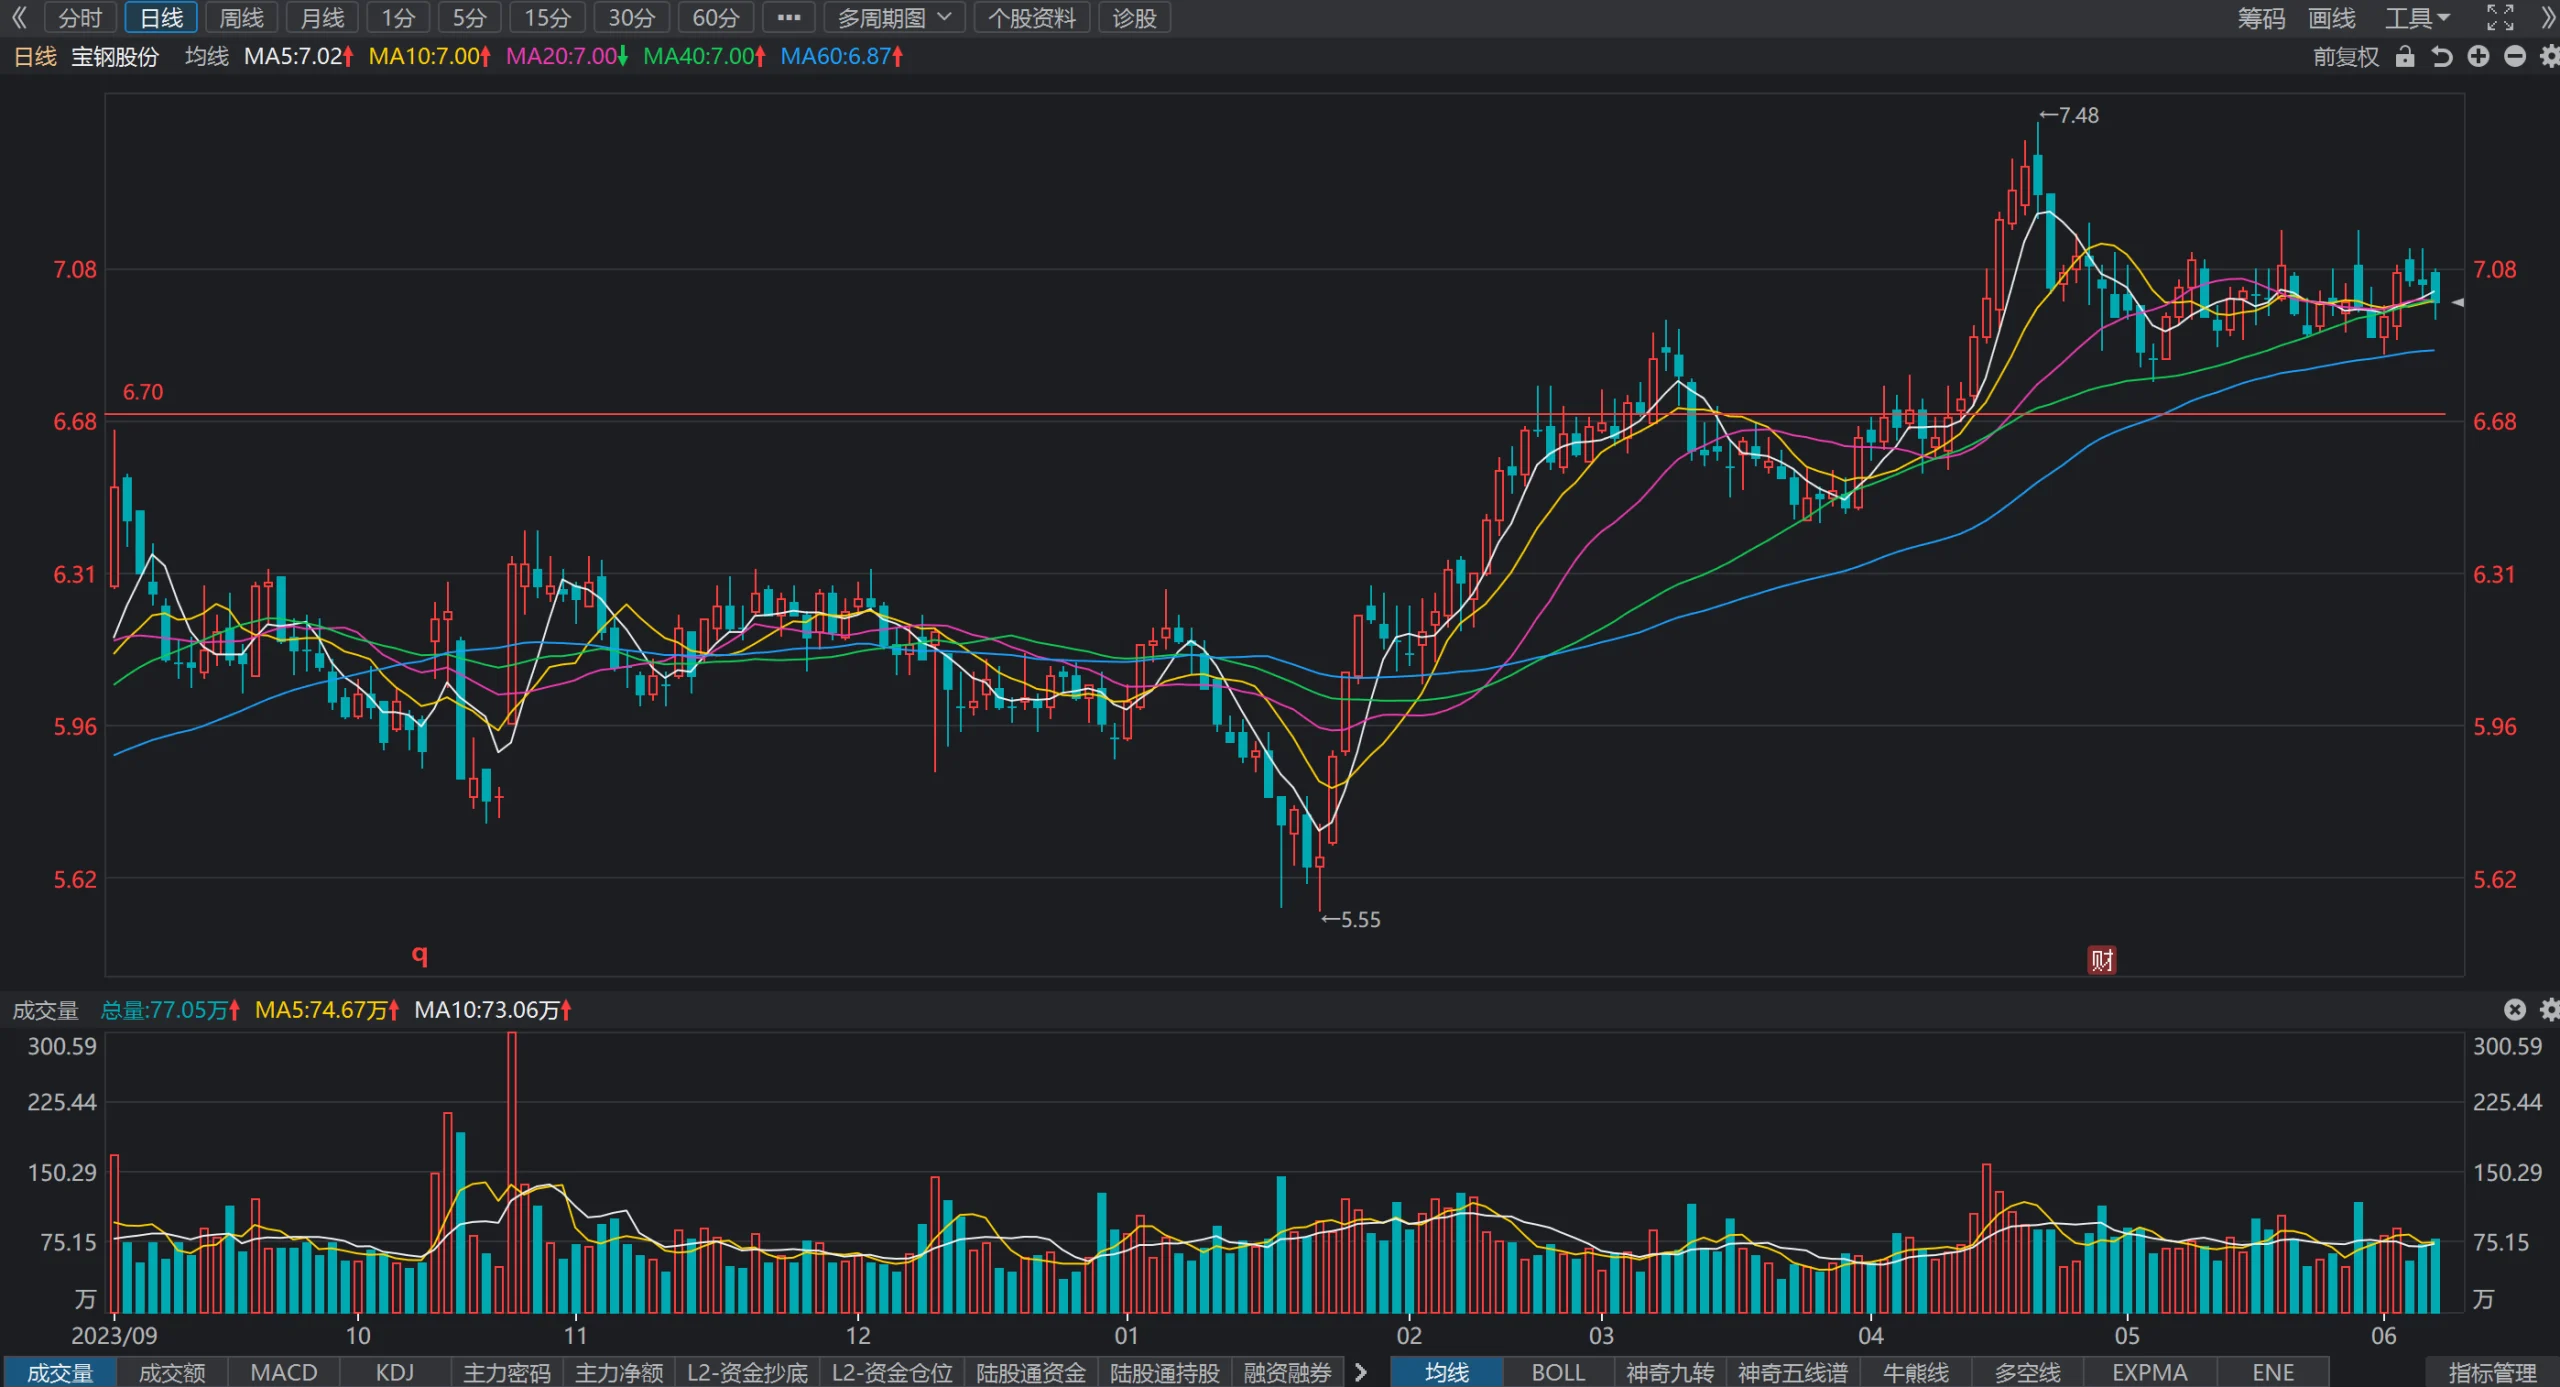Viewport: 2560px width, 1387px height.
Task: Click the MA40:7.00 moving average label
Action: [704, 56]
